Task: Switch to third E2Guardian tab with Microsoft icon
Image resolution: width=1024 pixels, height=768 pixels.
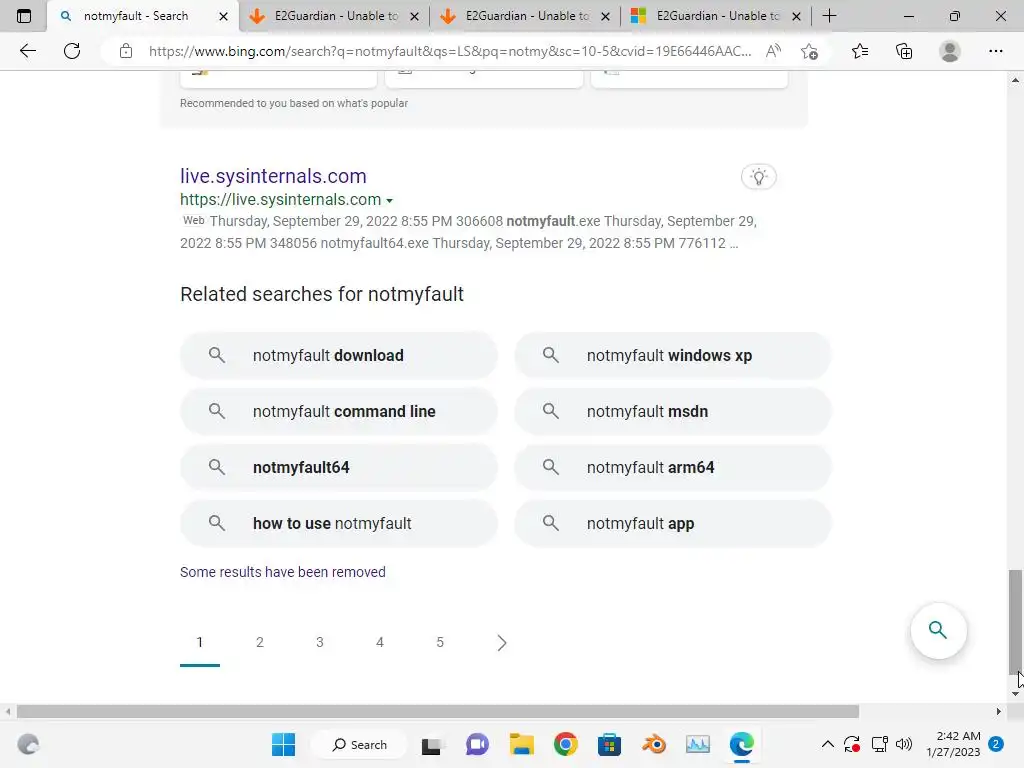Action: [717, 16]
